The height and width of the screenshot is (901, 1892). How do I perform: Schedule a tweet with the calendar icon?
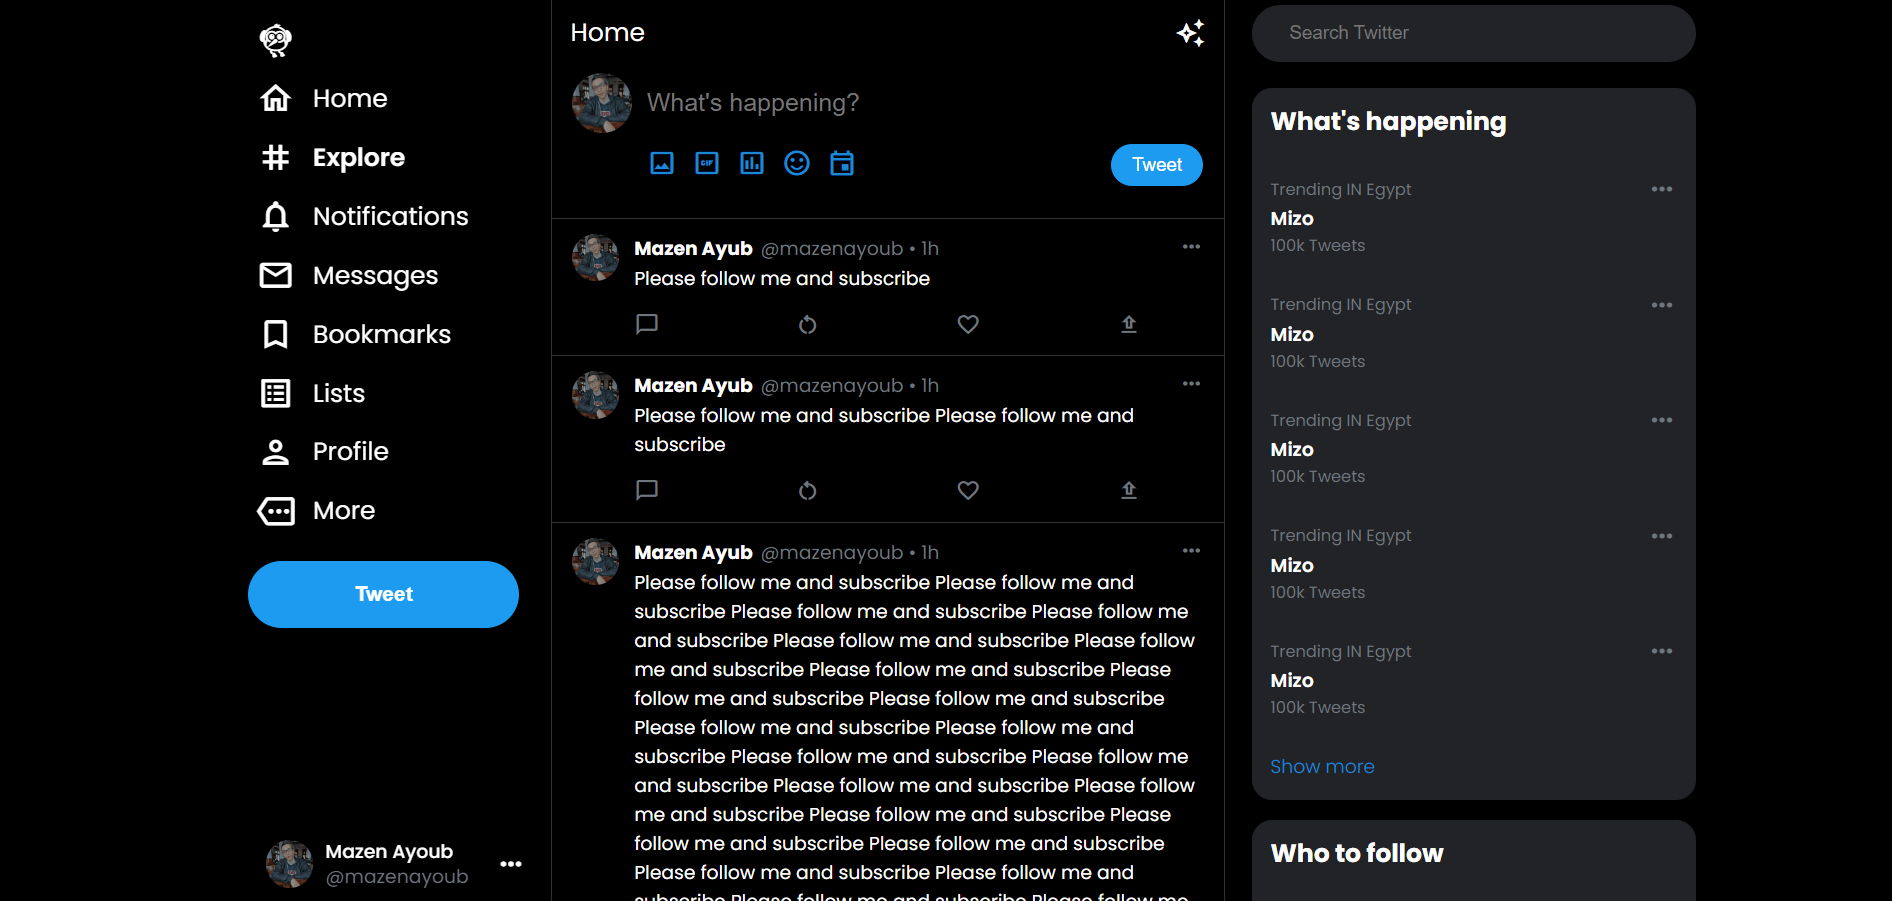842,163
